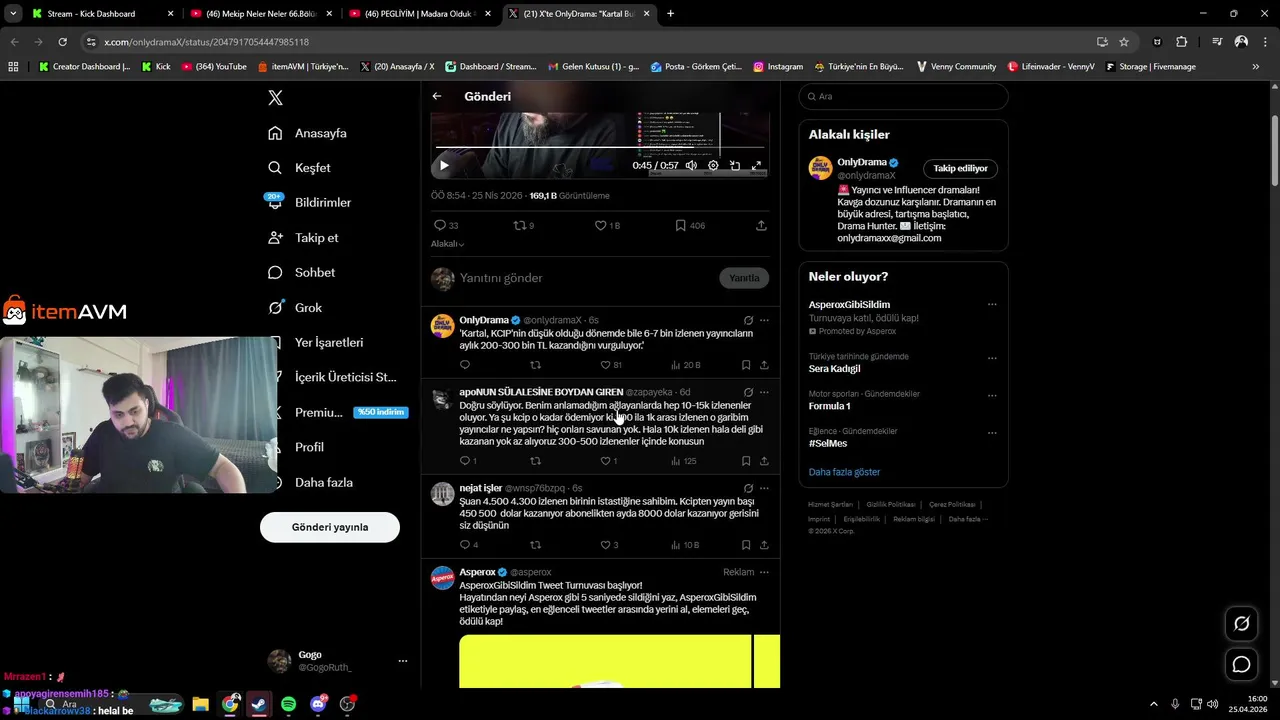Open Grok floating button
This screenshot has height=720, width=1280.
(1241, 624)
